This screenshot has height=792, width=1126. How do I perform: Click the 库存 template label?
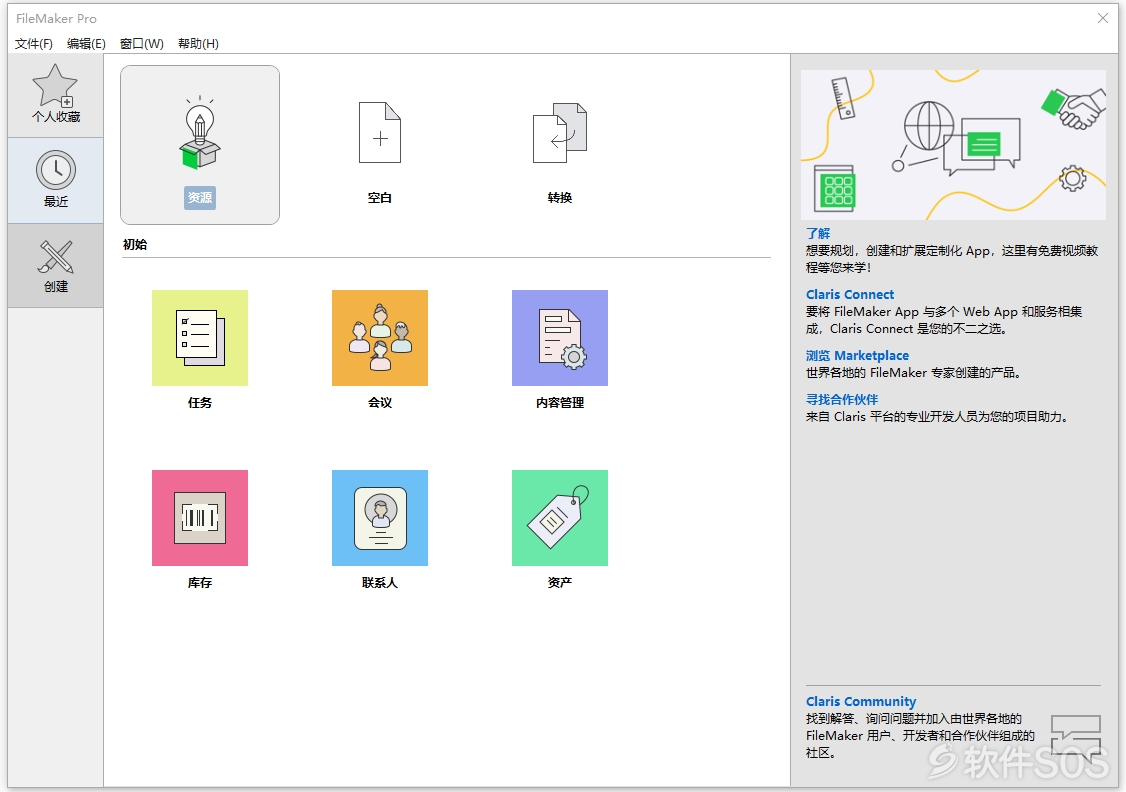[x=200, y=583]
